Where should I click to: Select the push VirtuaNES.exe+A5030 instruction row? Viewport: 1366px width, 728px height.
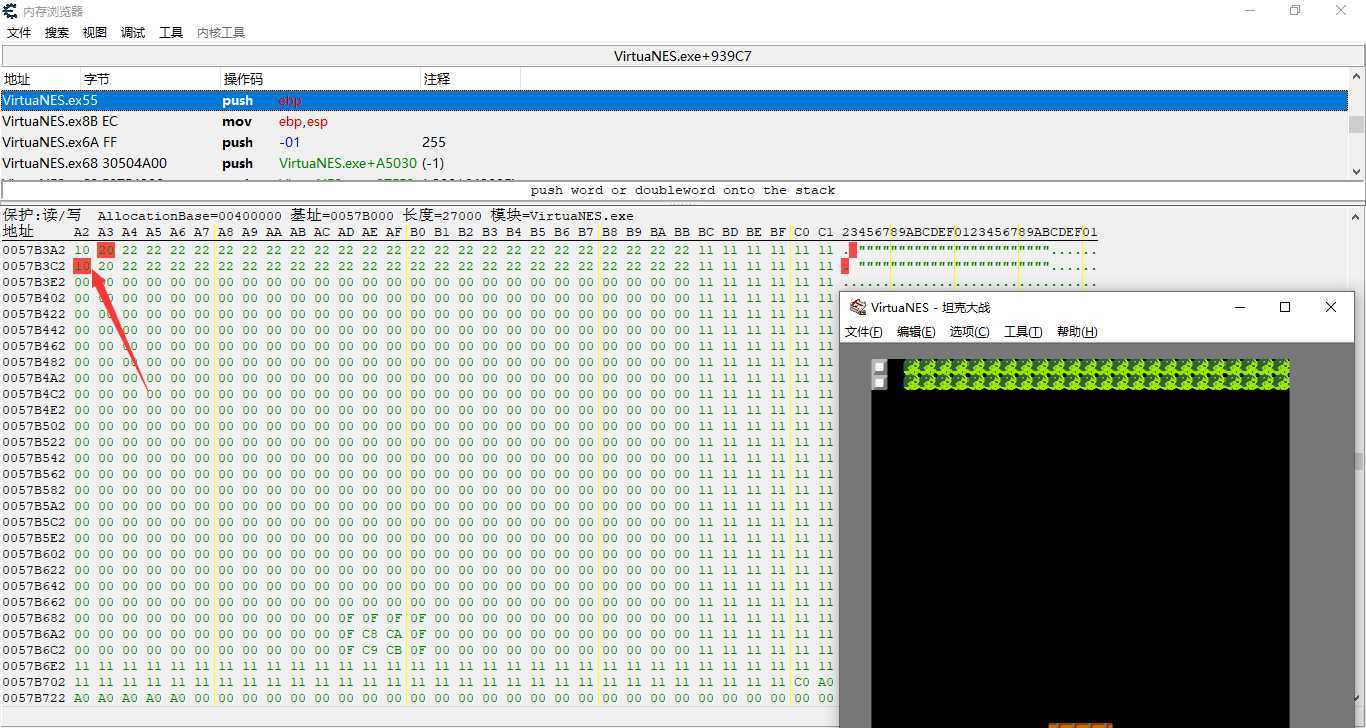click(674, 163)
